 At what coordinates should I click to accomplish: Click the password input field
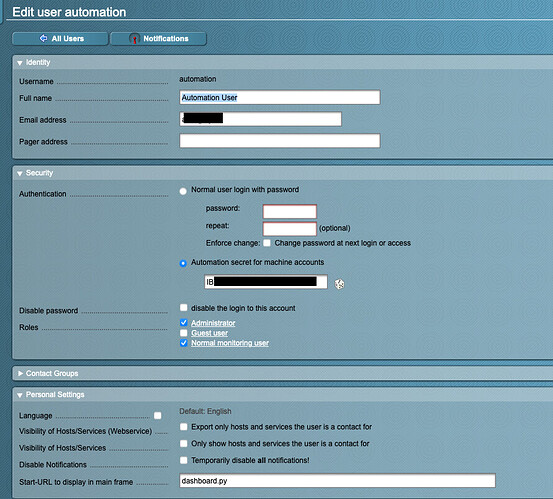click(290, 212)
